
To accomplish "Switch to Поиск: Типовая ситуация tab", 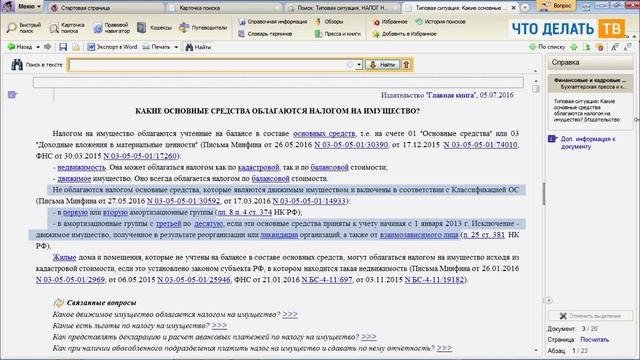I will [x=342, y=8].
